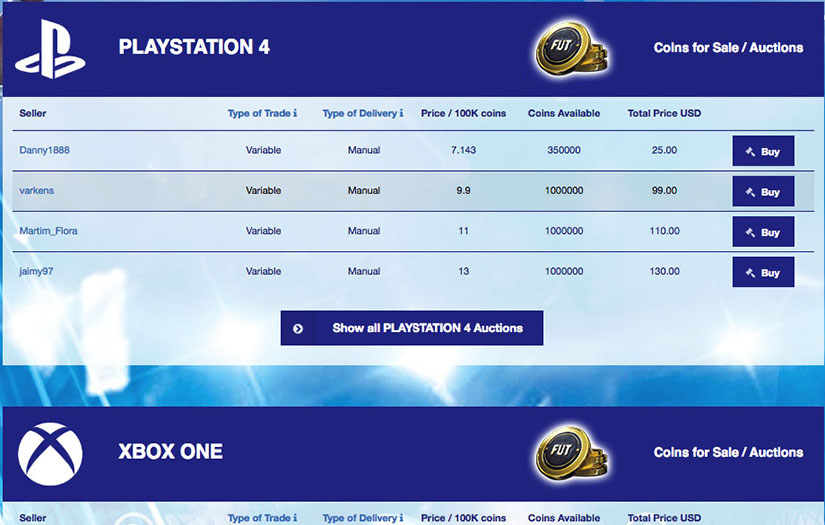Click the info icon beside PlayStation Type of Trade
Screen dimensions: 825x525
click(295, 113)
